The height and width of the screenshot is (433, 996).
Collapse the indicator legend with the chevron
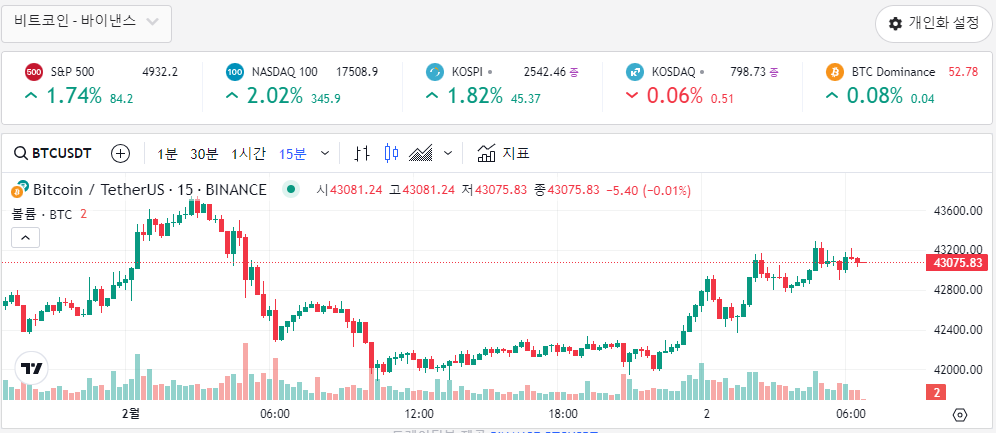pos(26,237)
